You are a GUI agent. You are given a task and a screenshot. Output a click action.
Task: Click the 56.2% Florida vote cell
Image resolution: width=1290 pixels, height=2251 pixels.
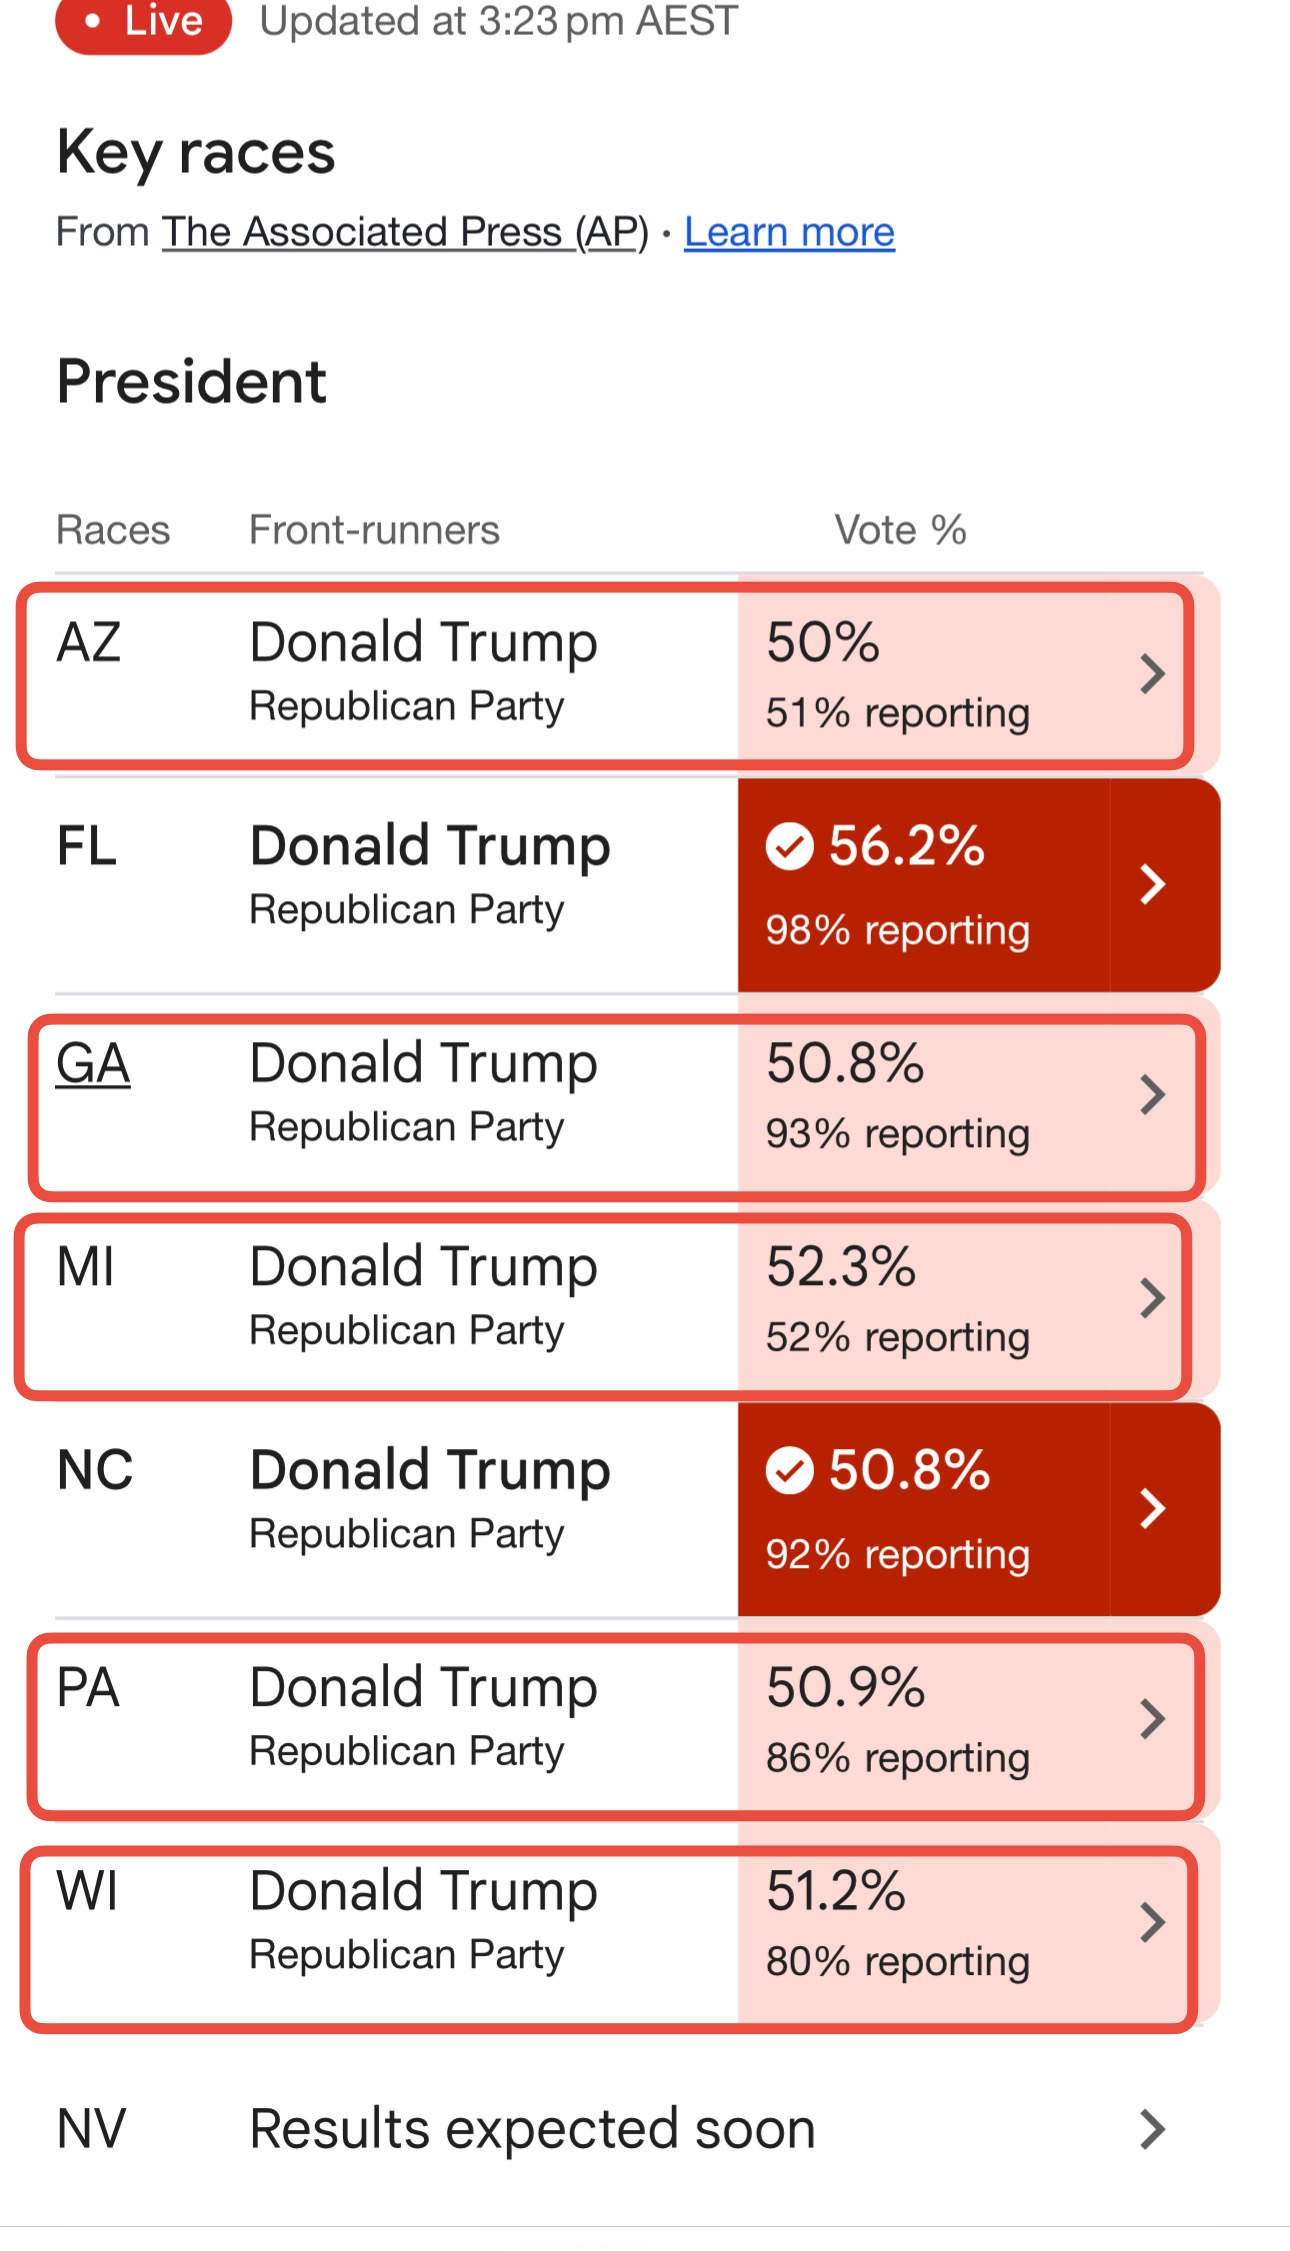[x=924, y=885]
